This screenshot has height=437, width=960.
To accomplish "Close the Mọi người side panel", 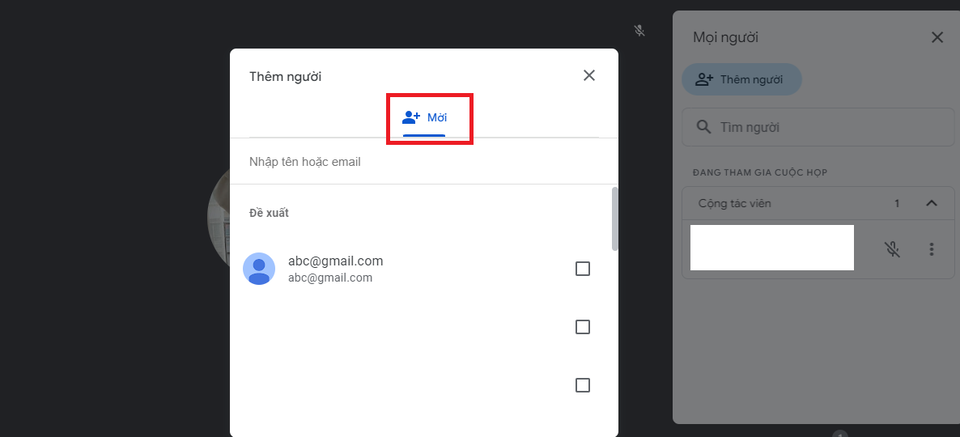I will pos(937,38).
